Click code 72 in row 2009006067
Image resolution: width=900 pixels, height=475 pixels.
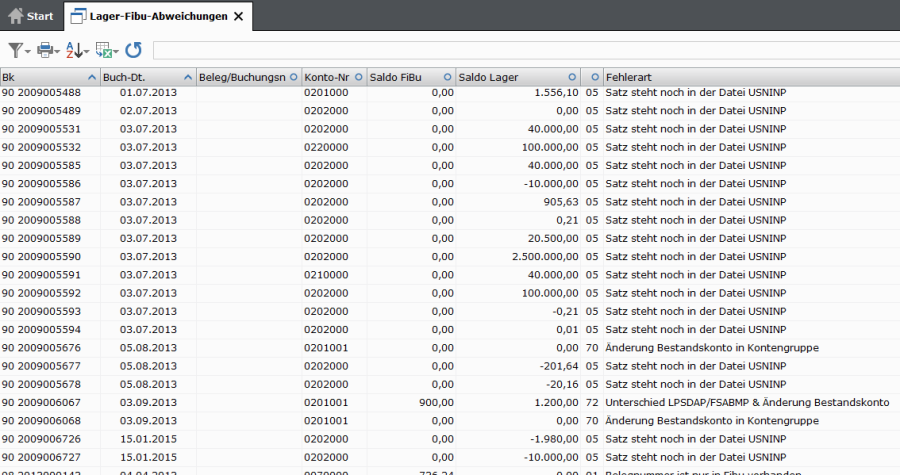point(592,403)
